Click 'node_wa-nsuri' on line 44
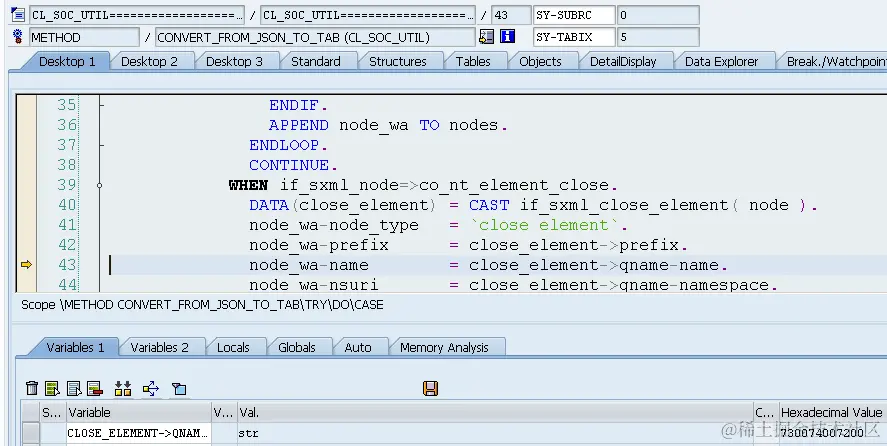887x446 pixels. click(x=313, y=285)
